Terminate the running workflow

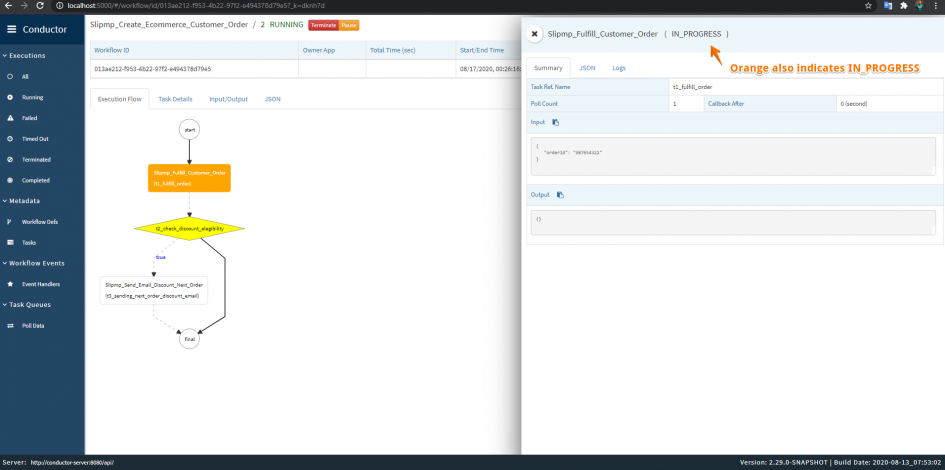point(324,25)
